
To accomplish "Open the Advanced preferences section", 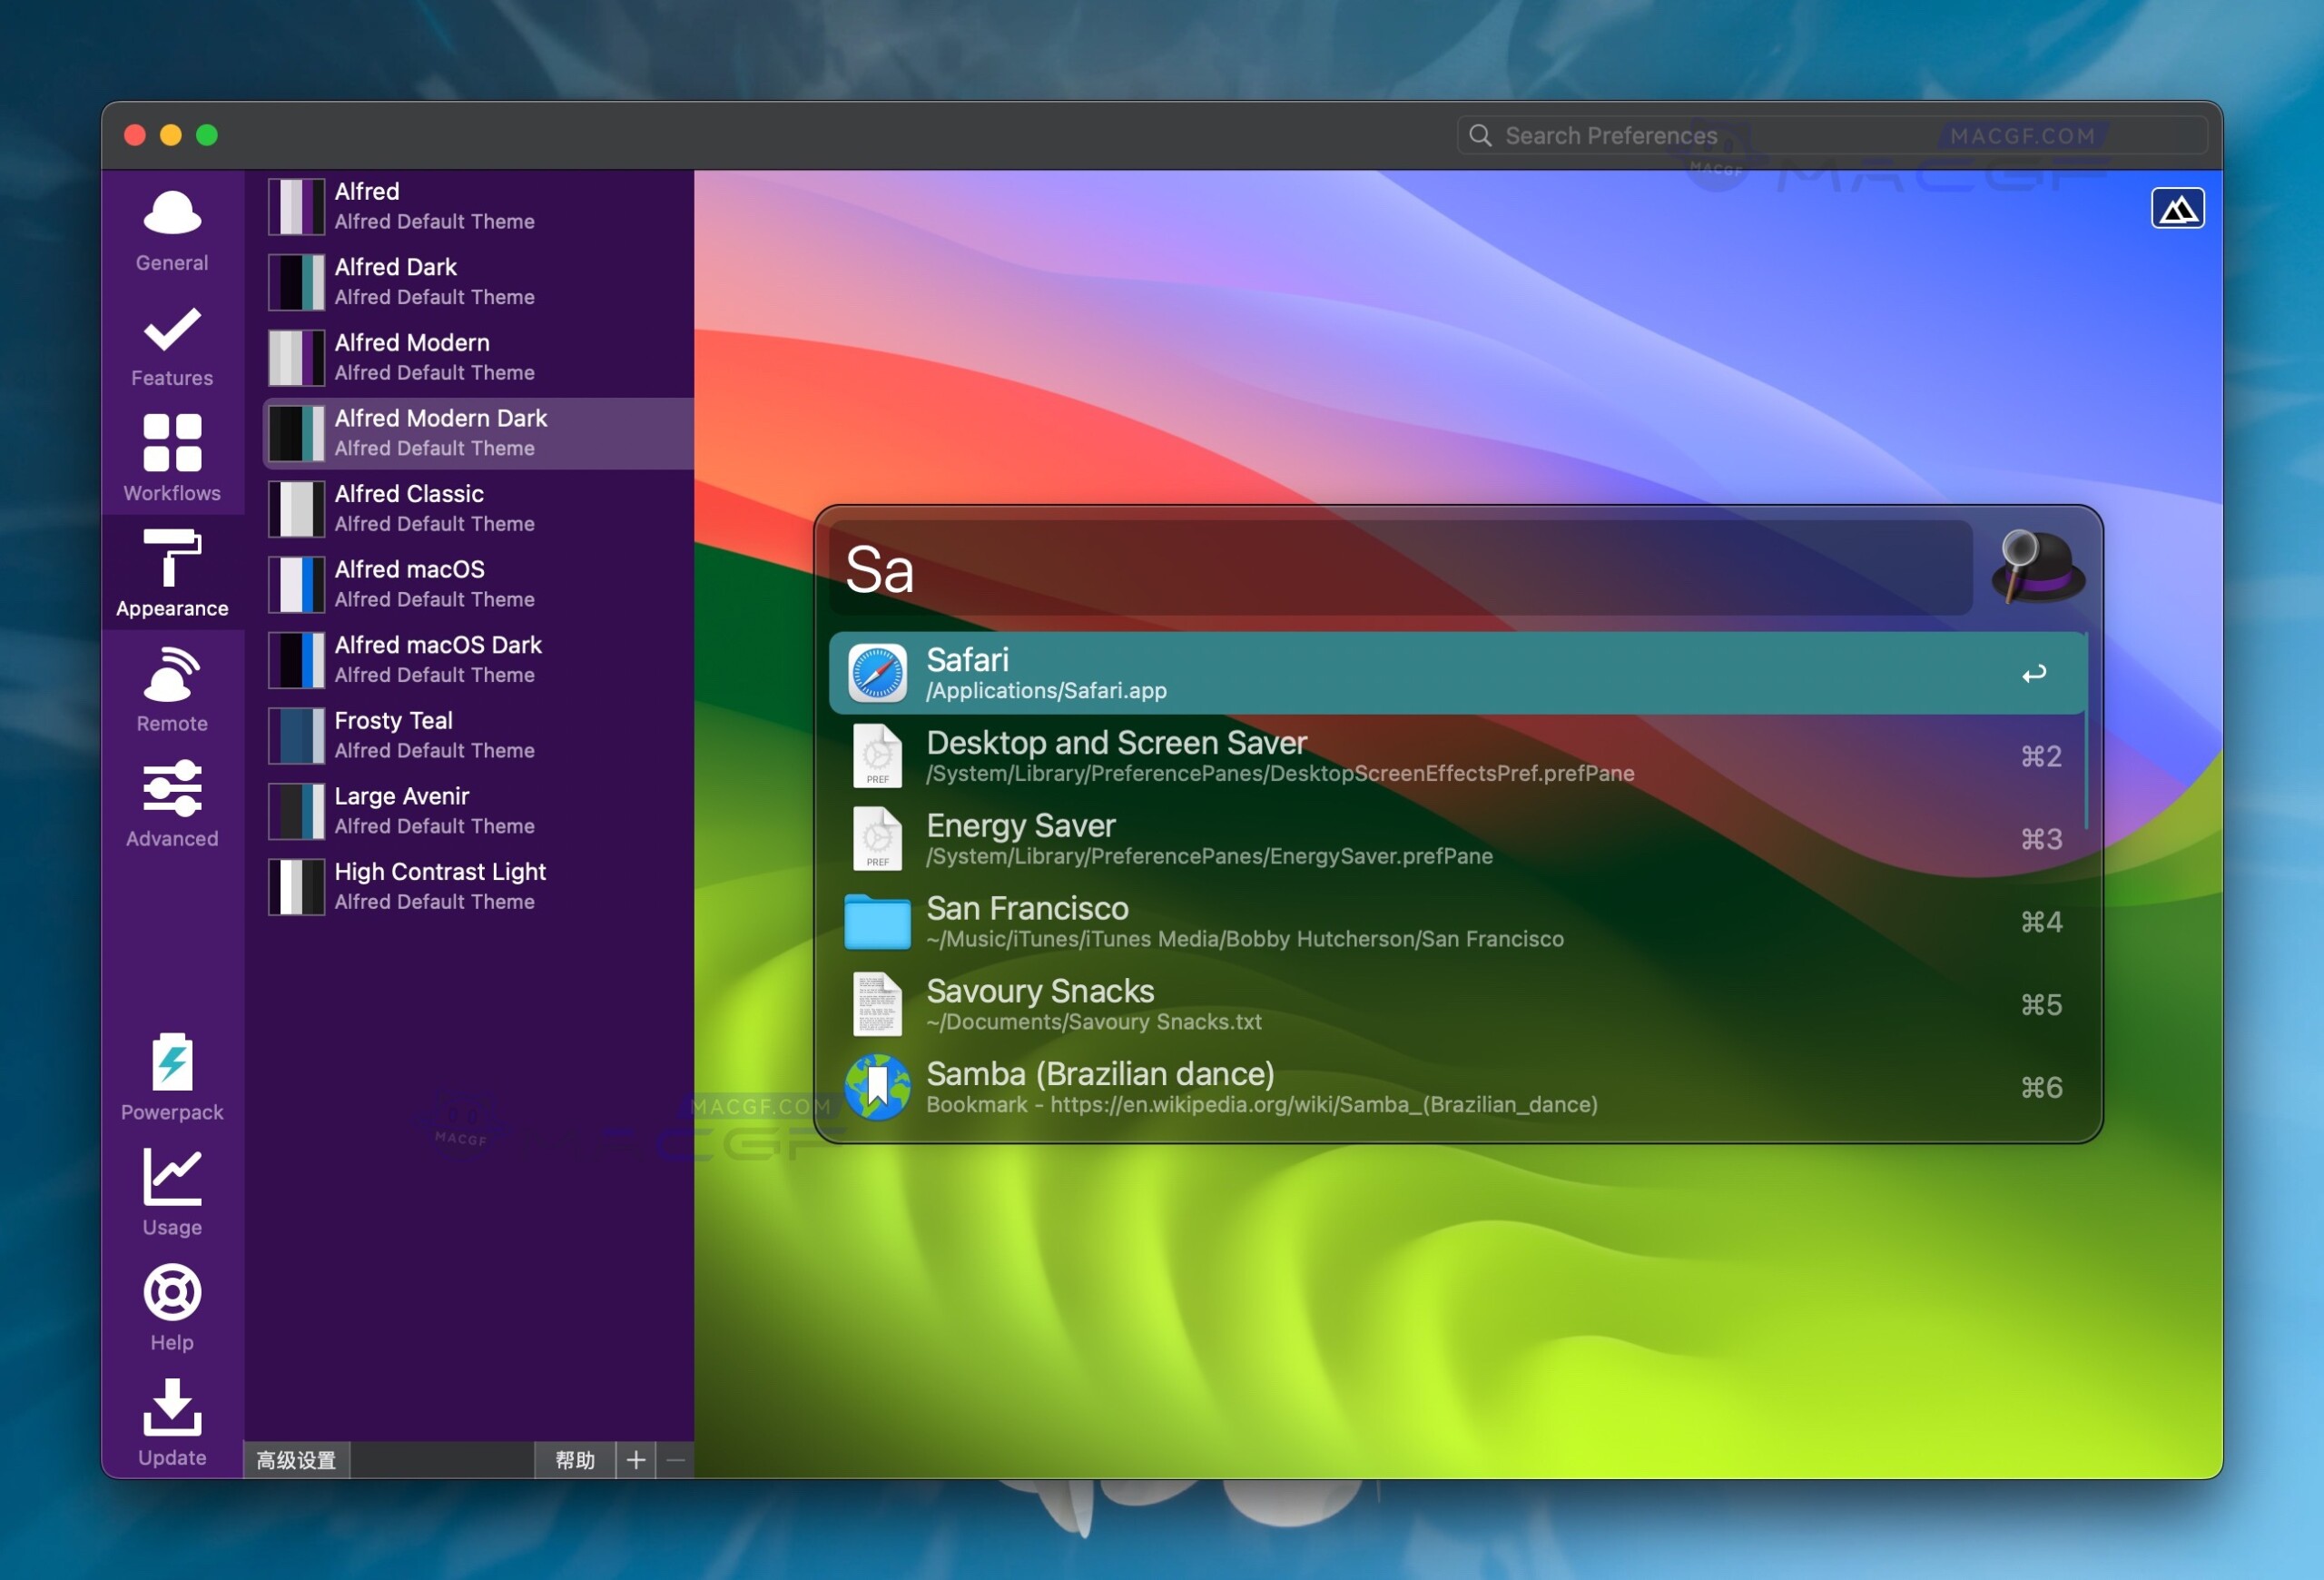I will click(x=172, y=805).
